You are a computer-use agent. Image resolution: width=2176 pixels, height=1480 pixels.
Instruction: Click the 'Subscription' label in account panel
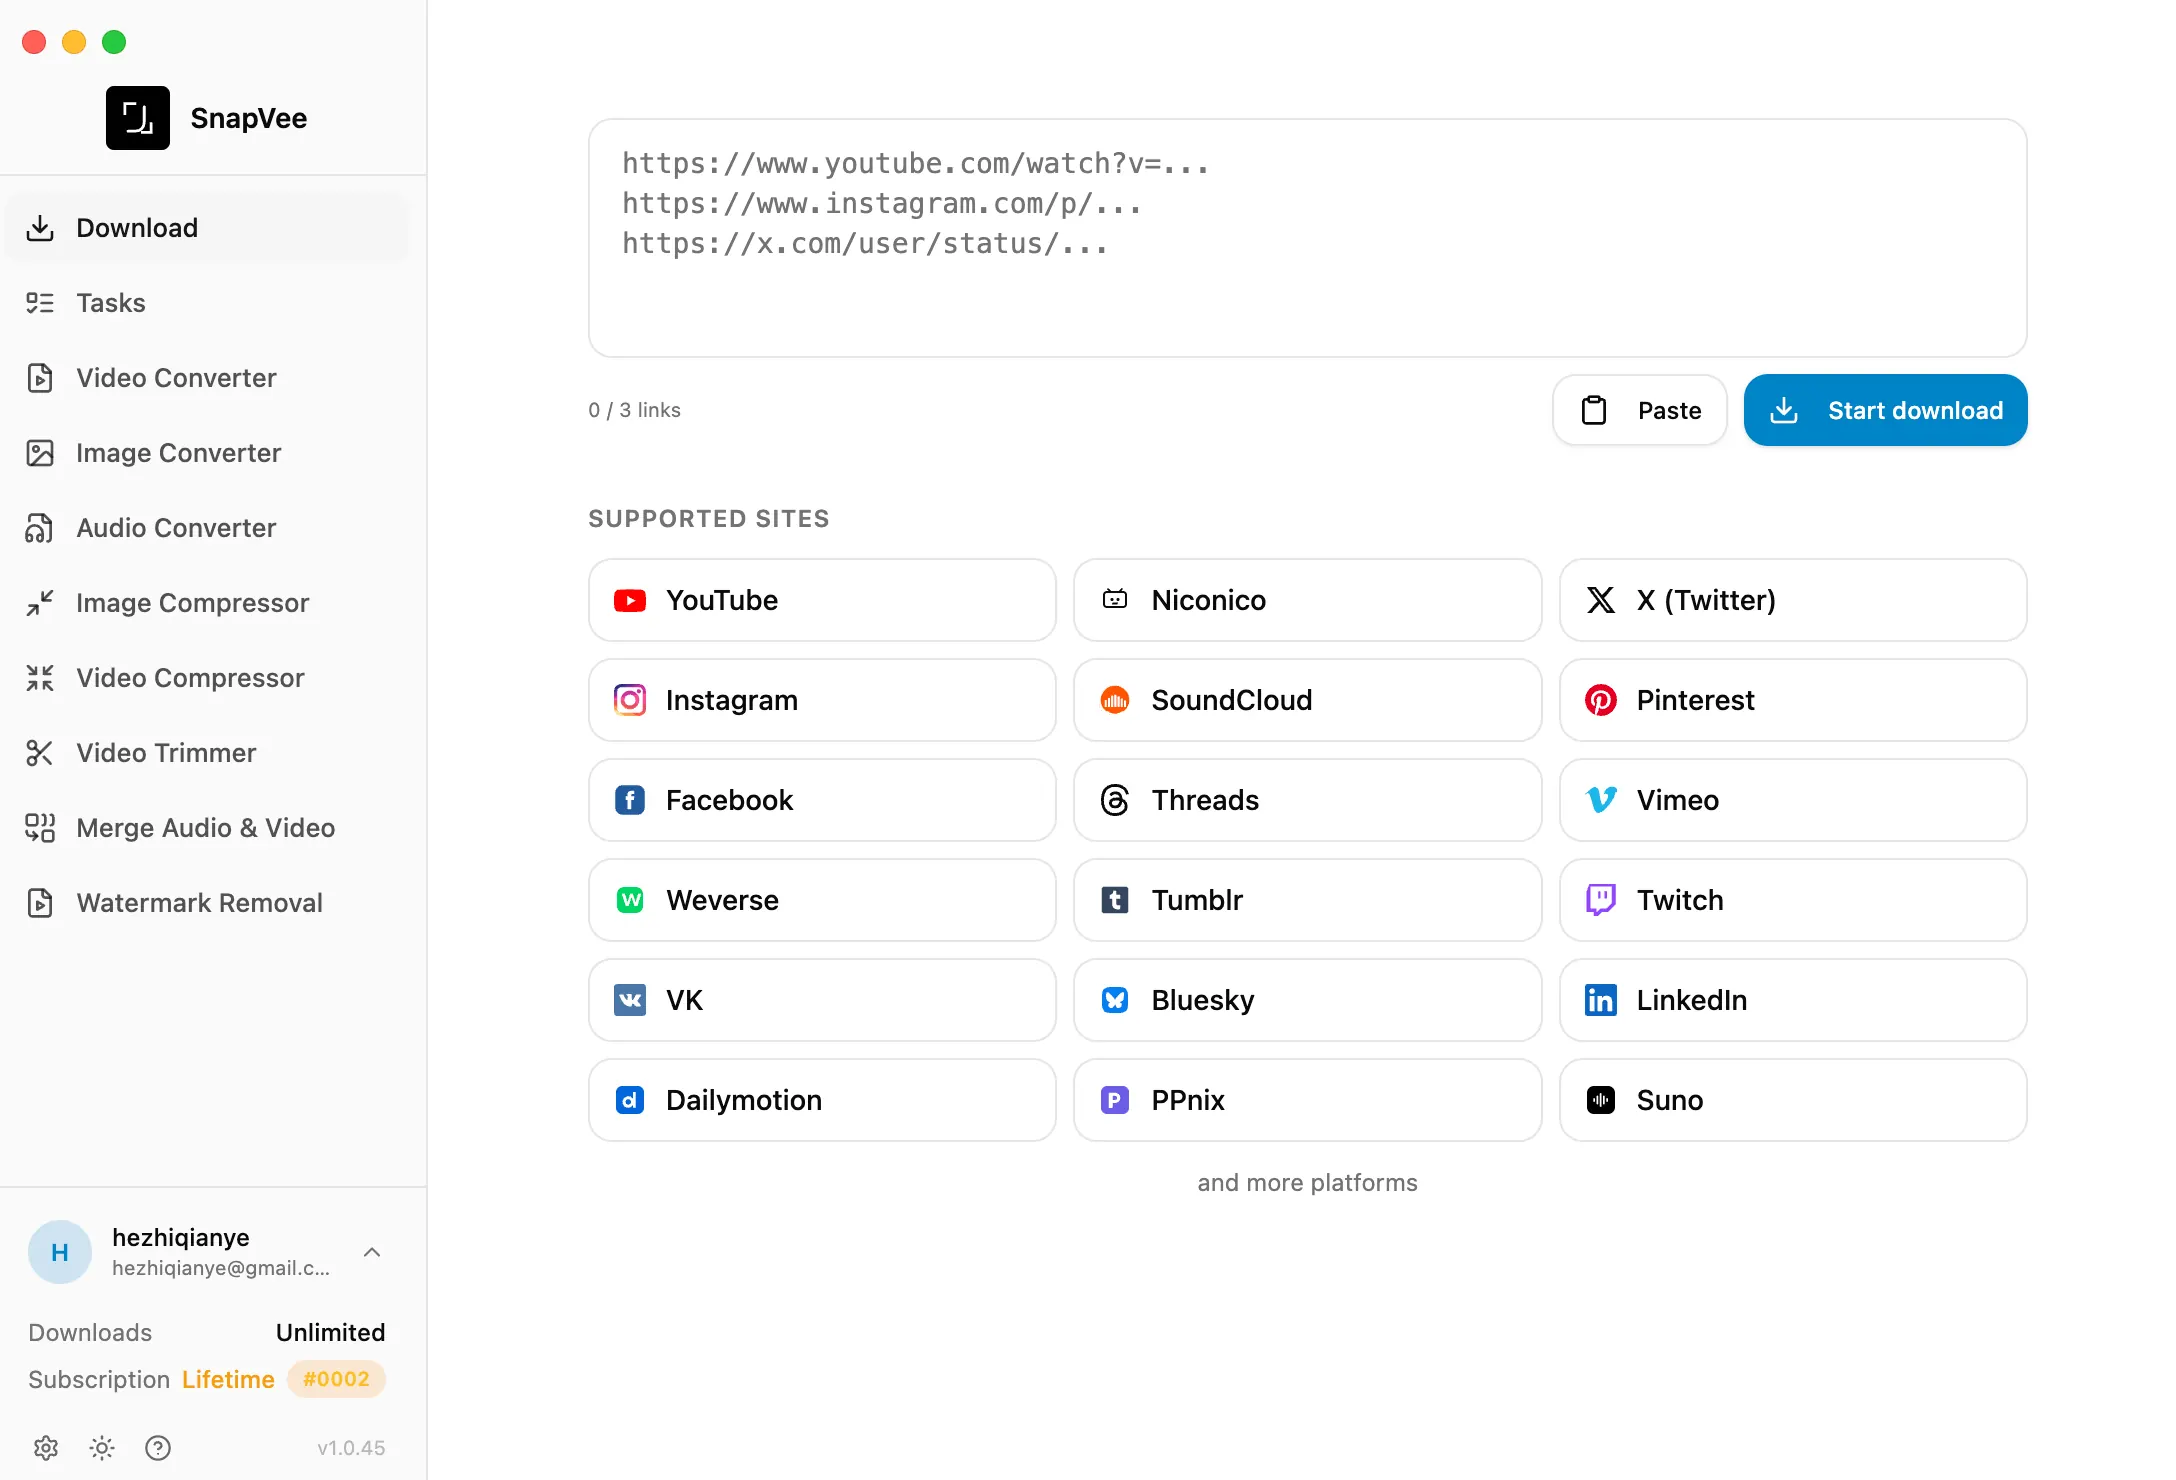pos(99,1380)
